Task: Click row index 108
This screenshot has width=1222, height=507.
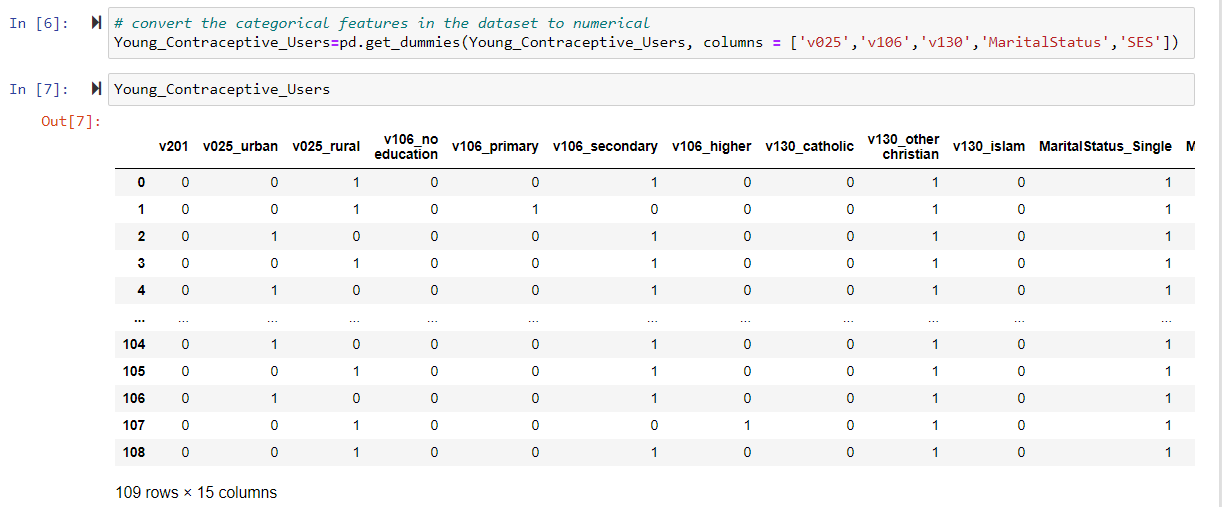Action: coord(134,452)
